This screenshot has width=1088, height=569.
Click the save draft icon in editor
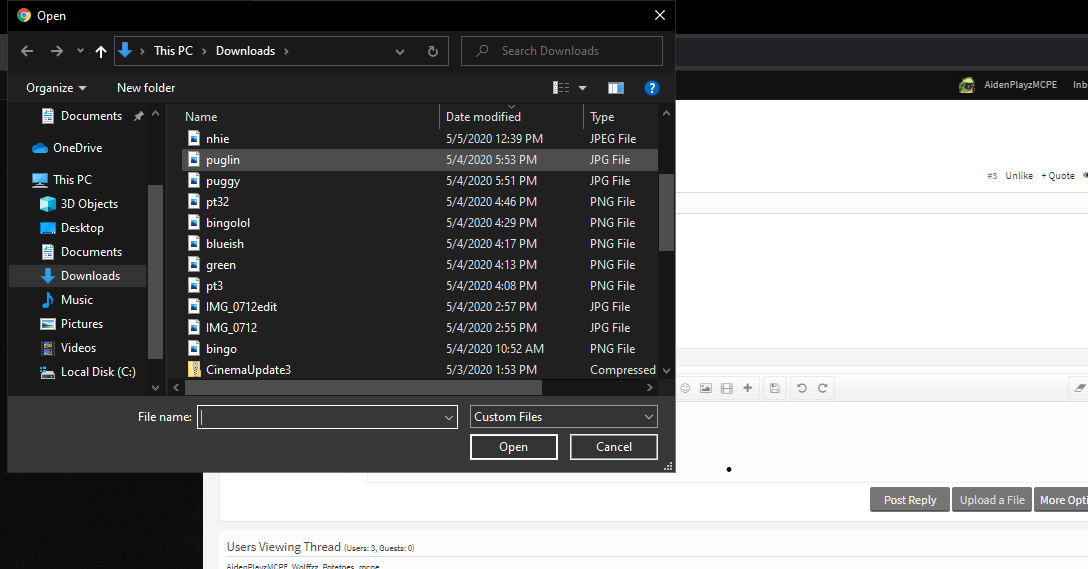(x=774, y=388)
